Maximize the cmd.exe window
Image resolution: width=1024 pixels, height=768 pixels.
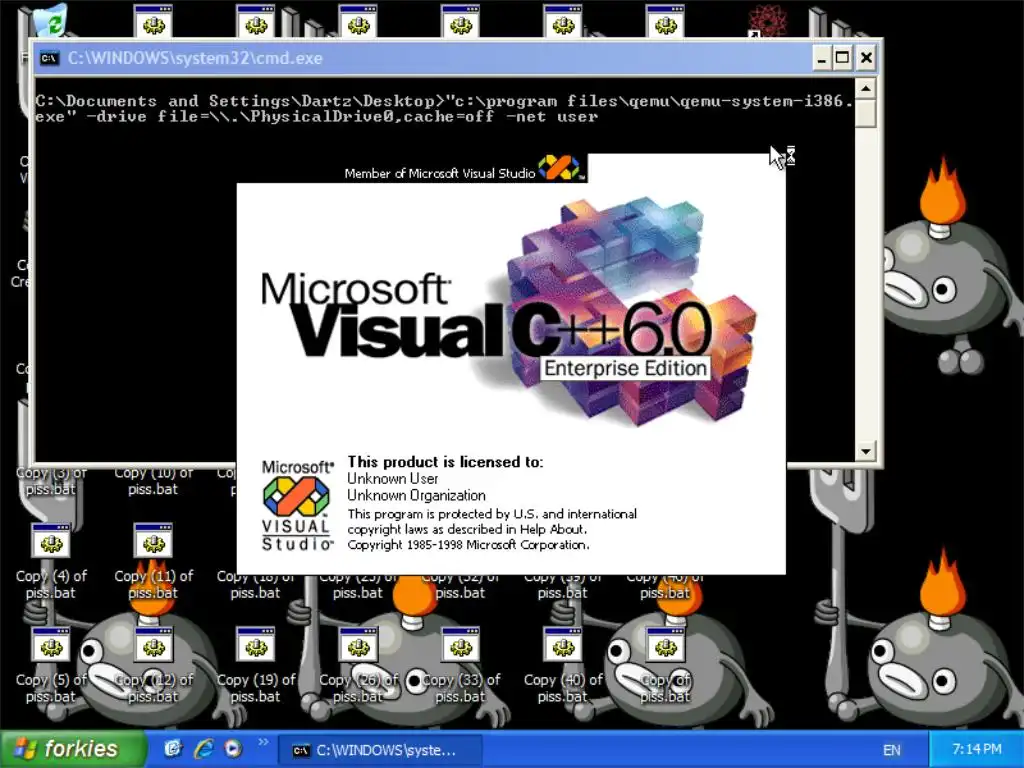842,58
